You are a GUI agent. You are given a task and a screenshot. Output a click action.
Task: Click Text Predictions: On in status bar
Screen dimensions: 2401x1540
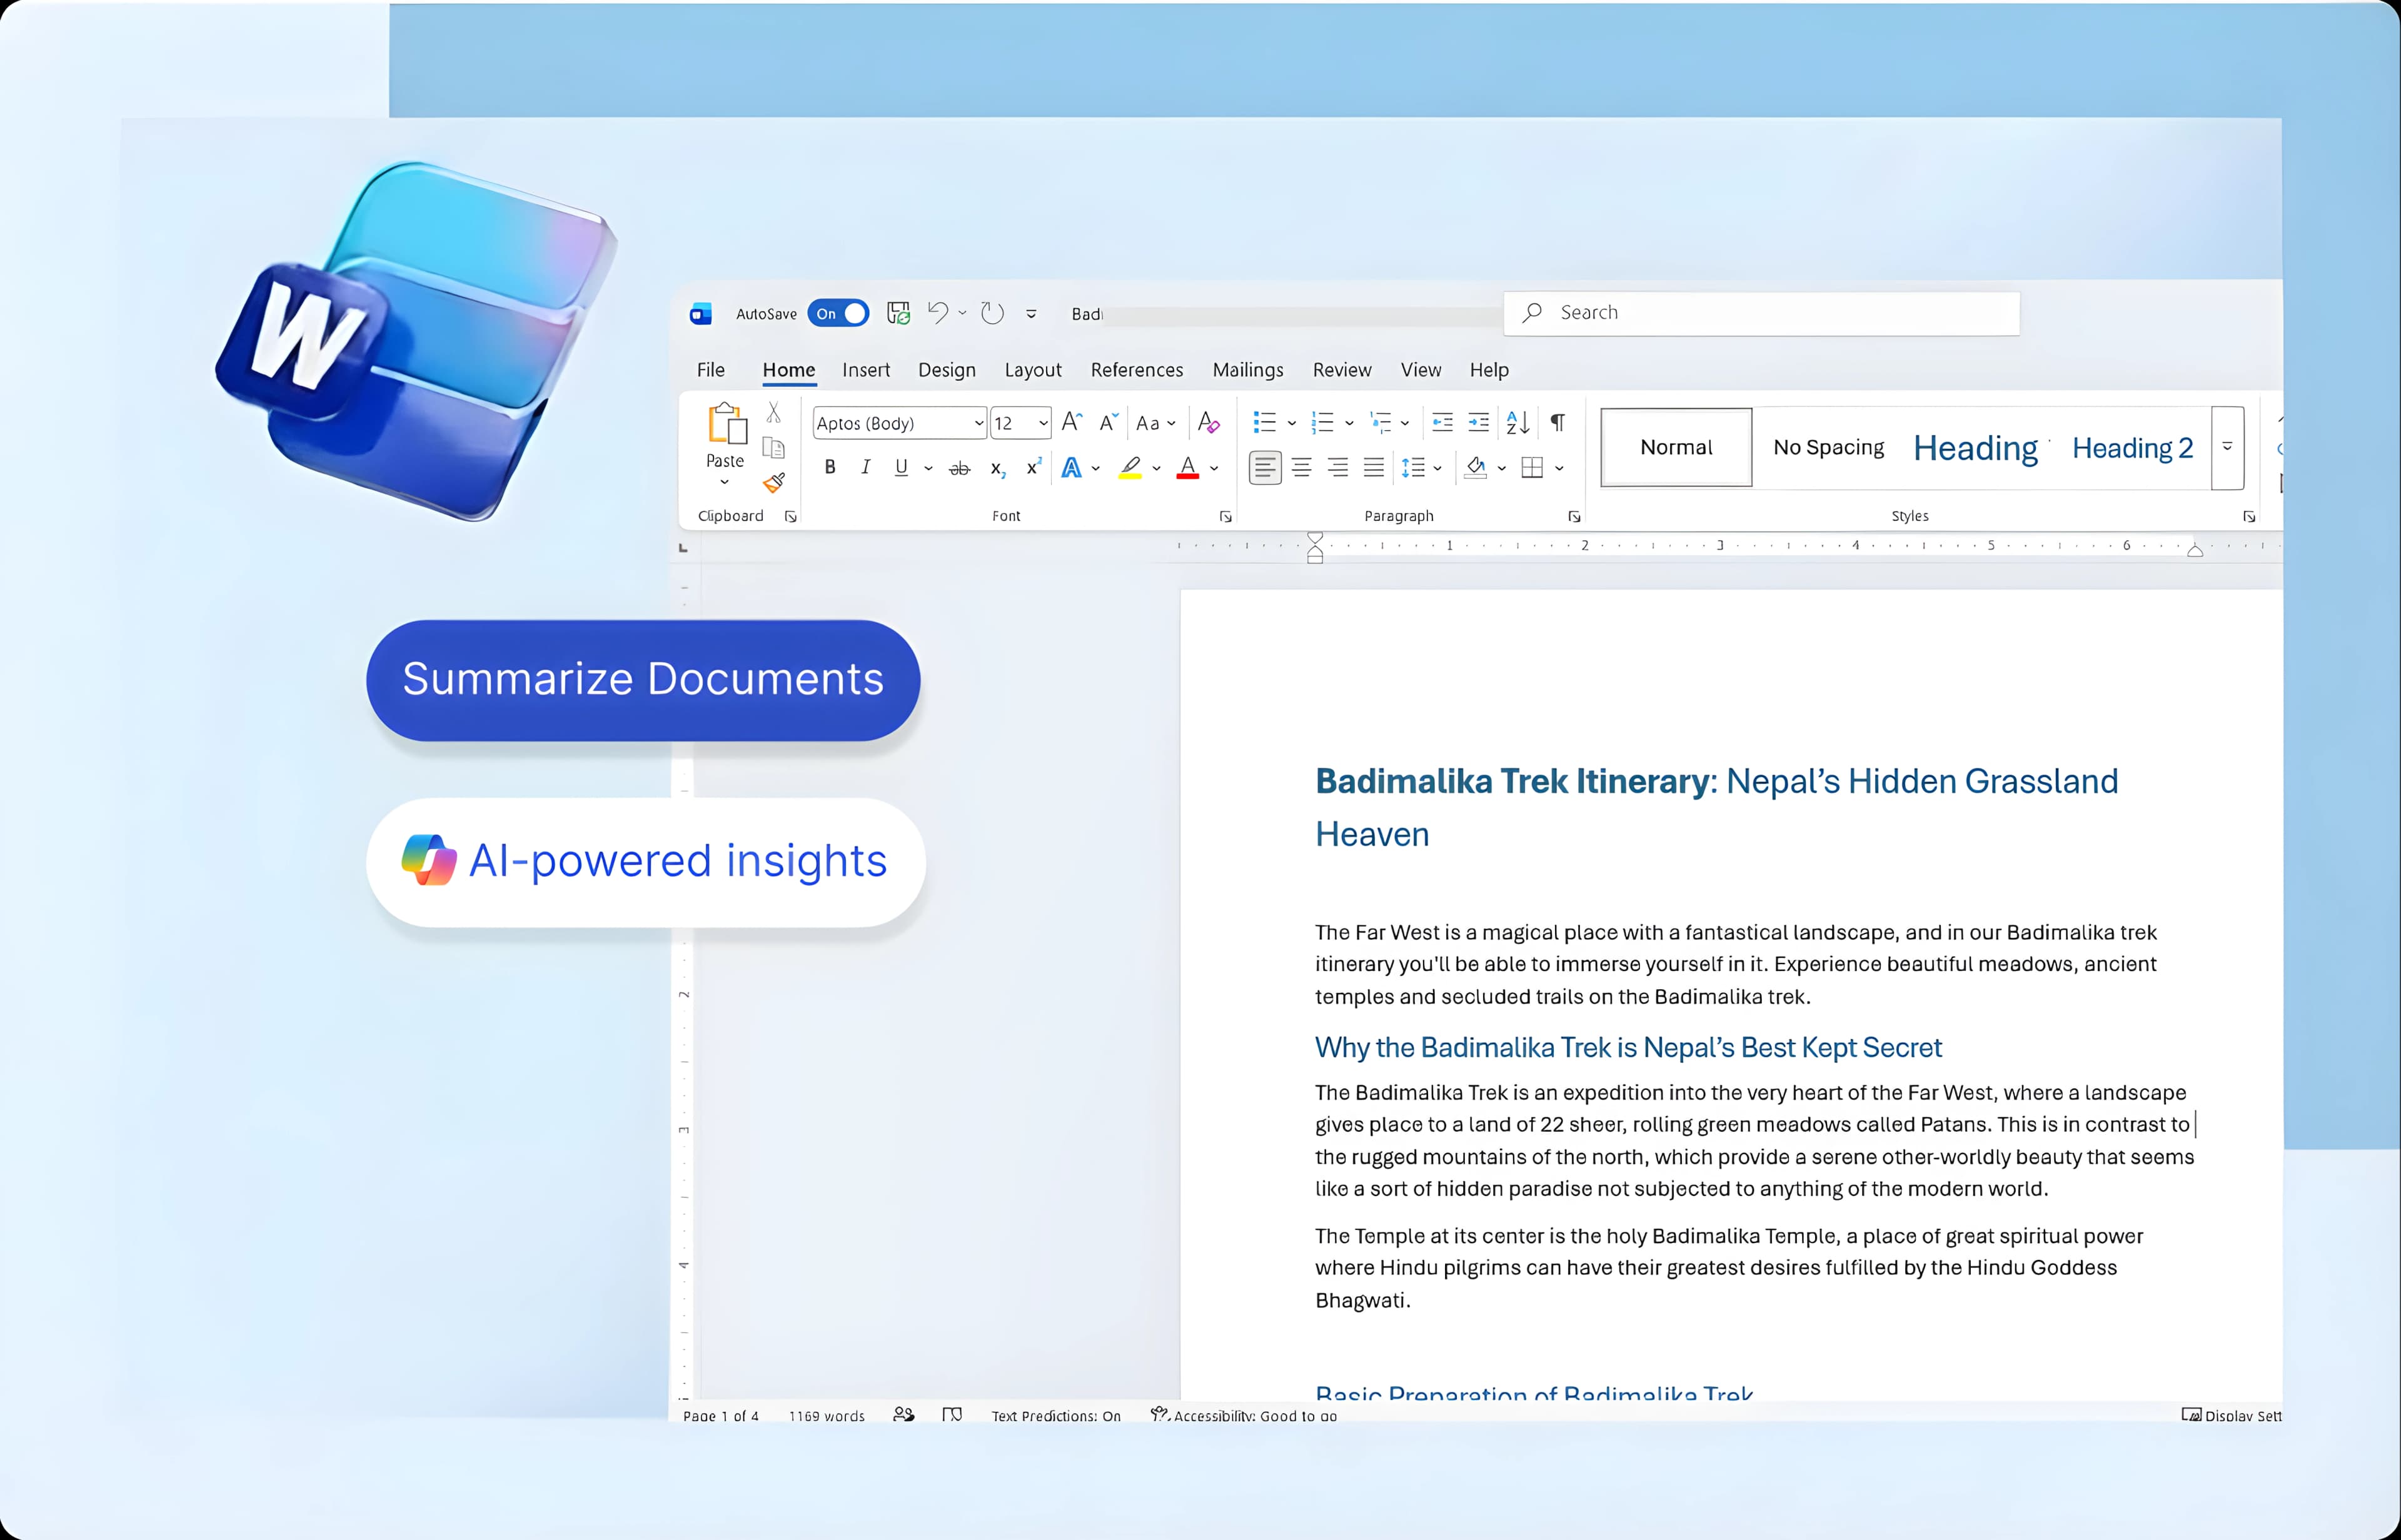(x=1056, y=1415)
